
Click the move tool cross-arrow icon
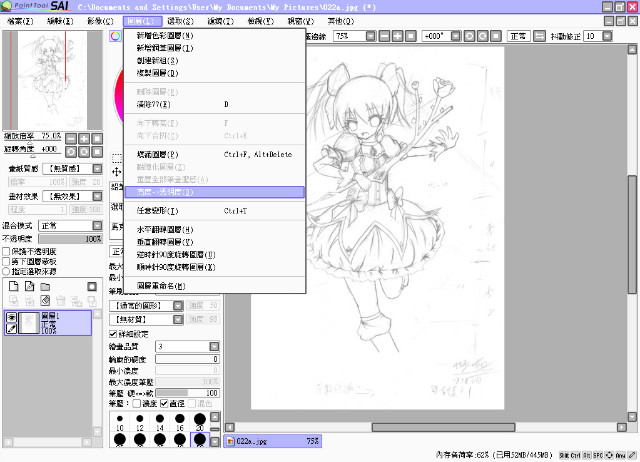point(117,172)
